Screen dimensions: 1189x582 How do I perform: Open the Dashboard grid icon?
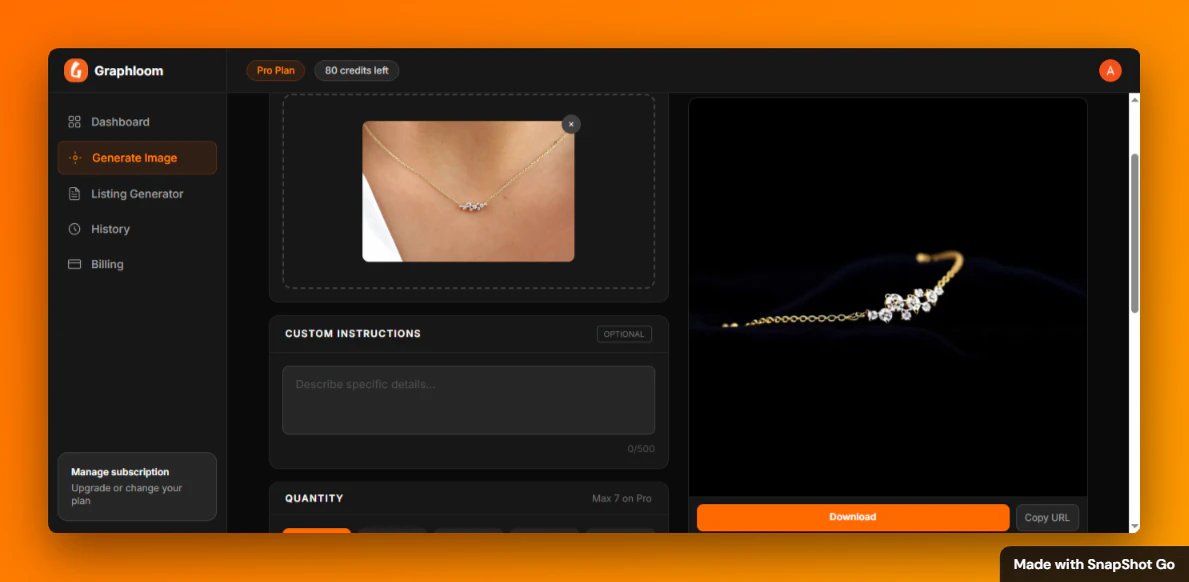tap(74, 121)
